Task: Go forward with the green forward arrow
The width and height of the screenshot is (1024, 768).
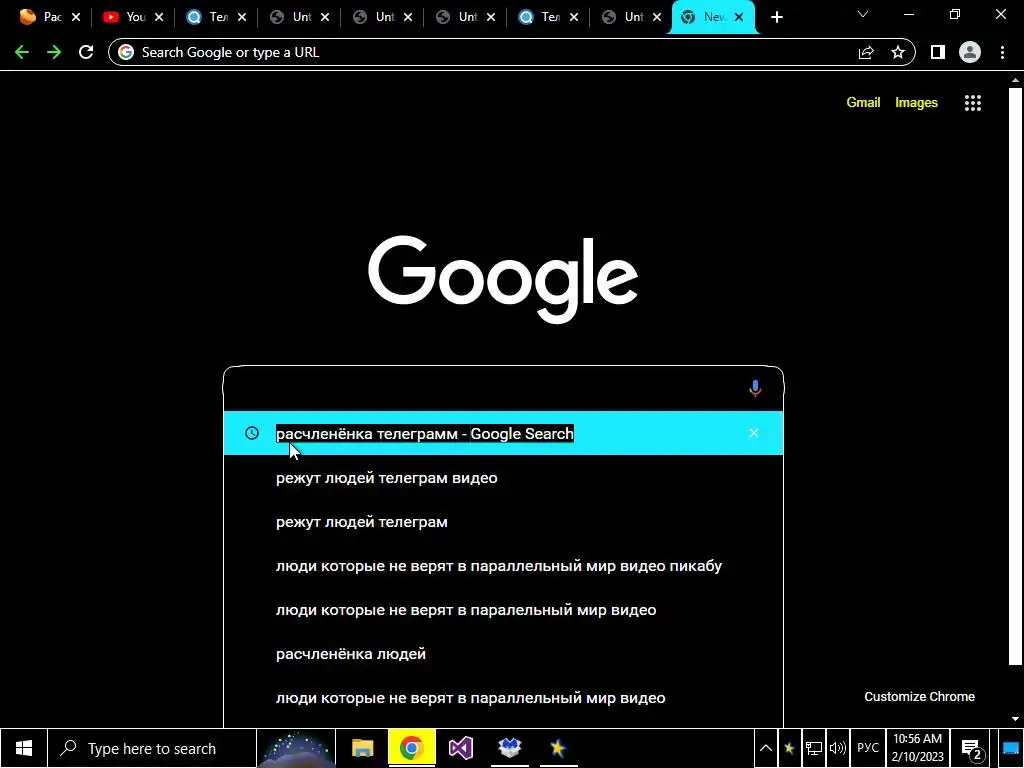Action: [54, 52]
